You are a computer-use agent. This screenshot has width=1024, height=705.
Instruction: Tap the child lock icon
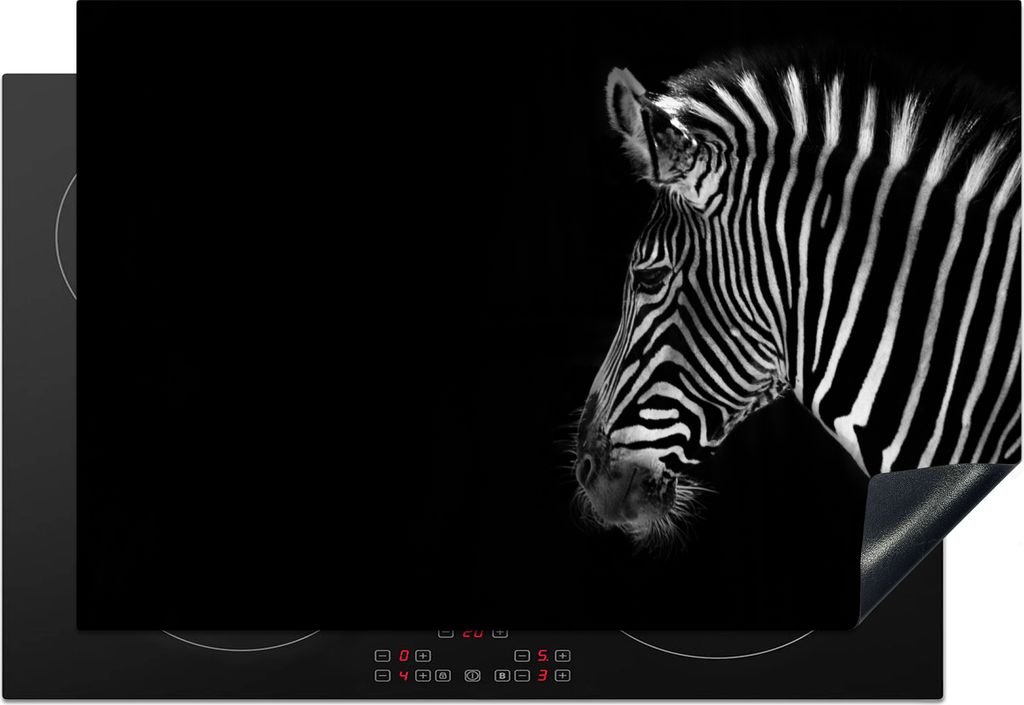click(x=442, y=676)
